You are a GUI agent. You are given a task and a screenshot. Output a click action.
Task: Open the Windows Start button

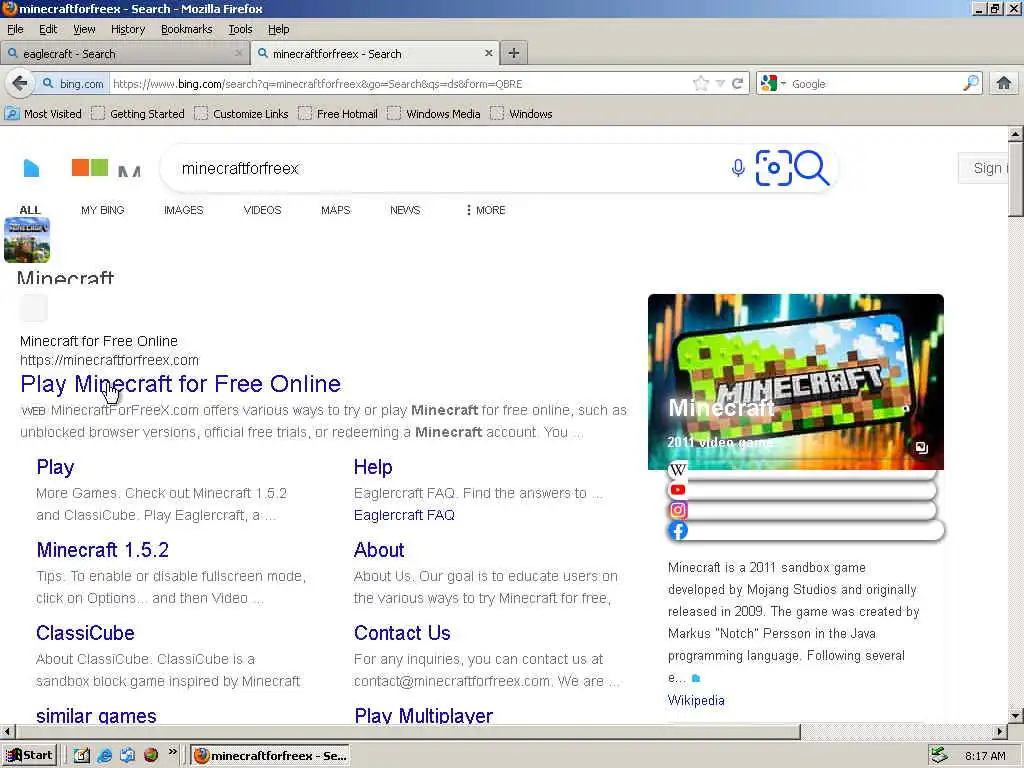coord(29,756)
